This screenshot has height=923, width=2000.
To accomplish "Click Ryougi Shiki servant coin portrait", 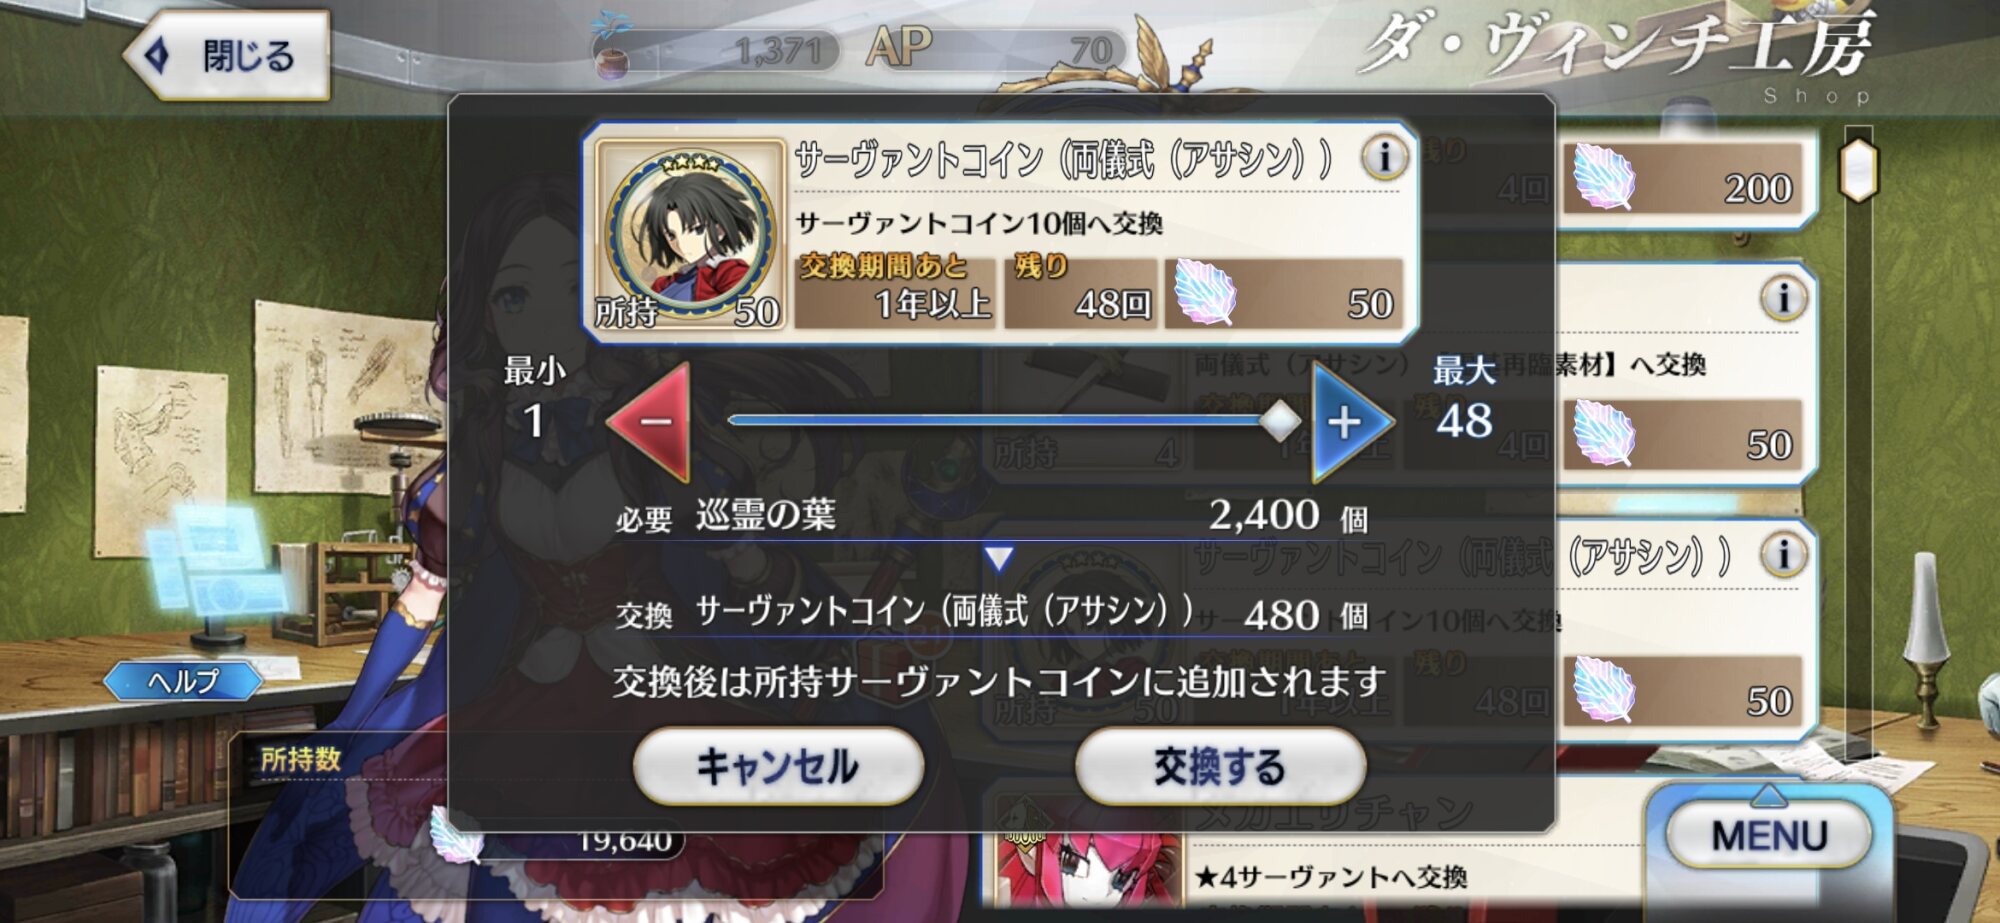I will pyautogui.click(x=690, y=234).
